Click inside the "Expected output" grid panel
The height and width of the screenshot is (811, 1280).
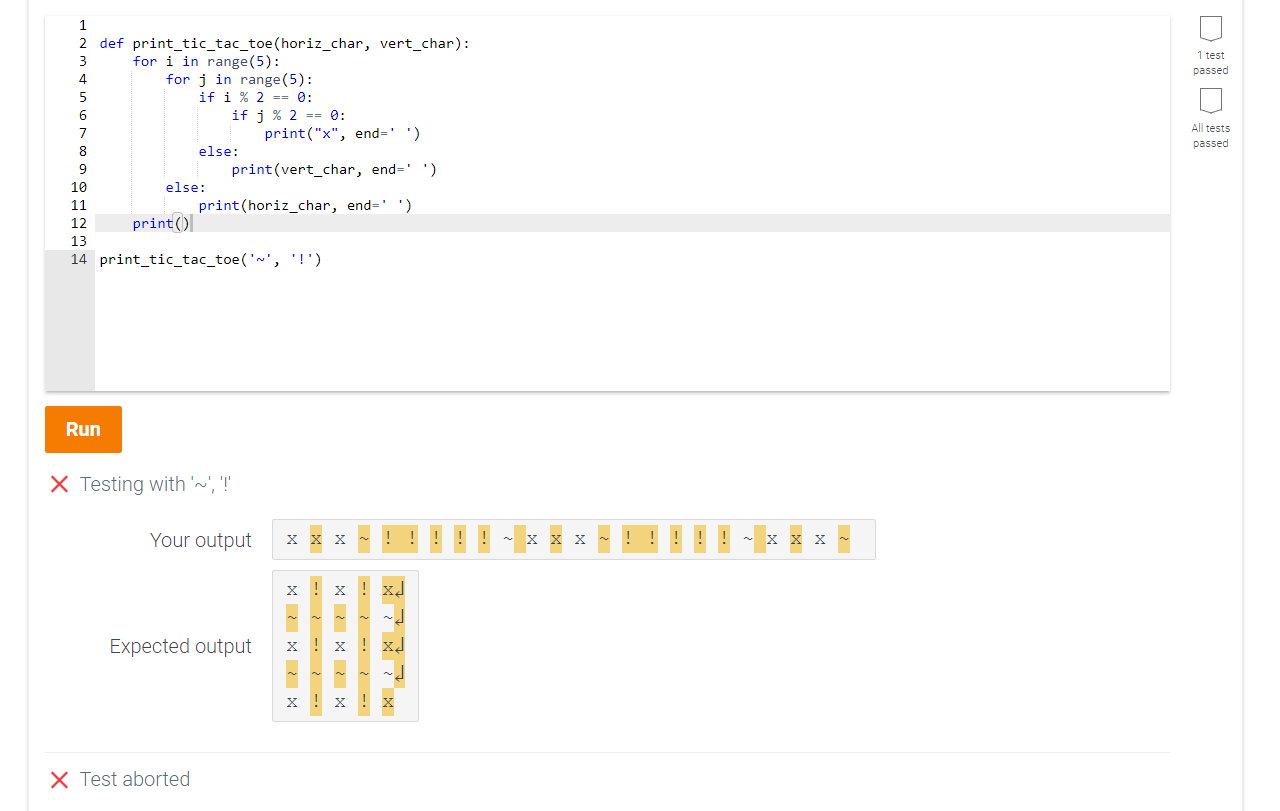pos(345,645)
